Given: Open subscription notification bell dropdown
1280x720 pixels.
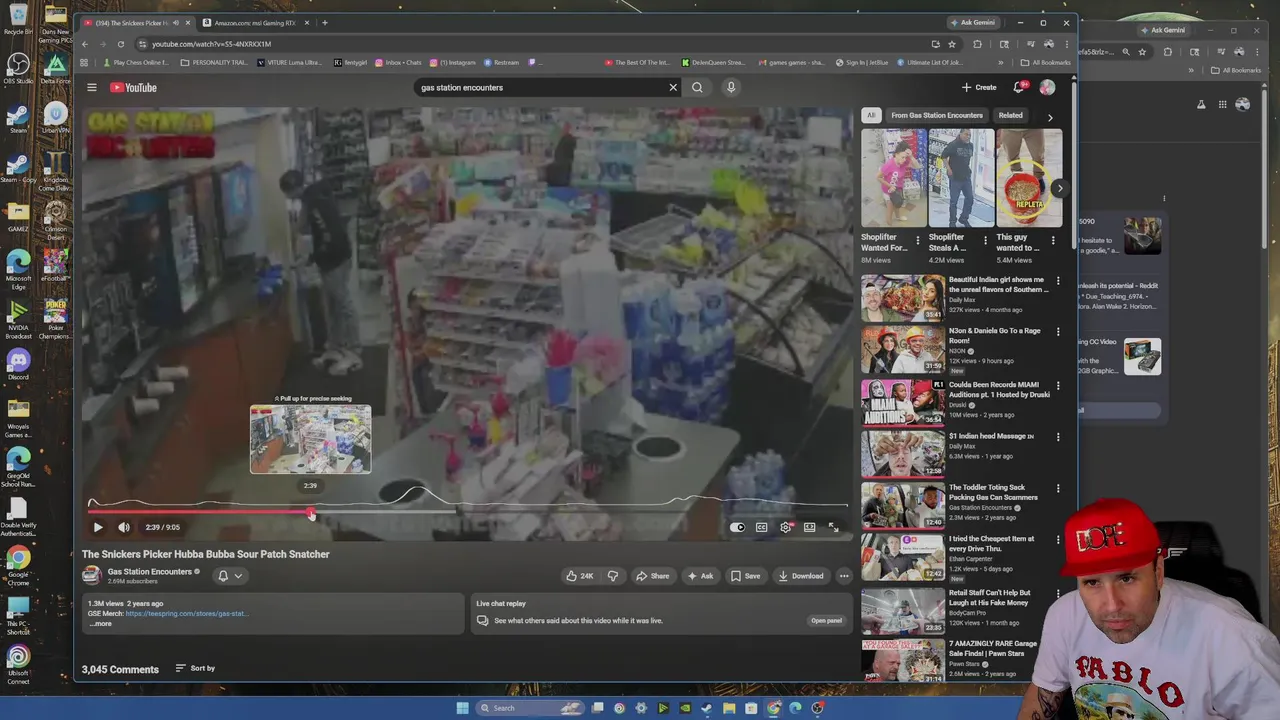Looking at the screenshot, I should [229, 576].
